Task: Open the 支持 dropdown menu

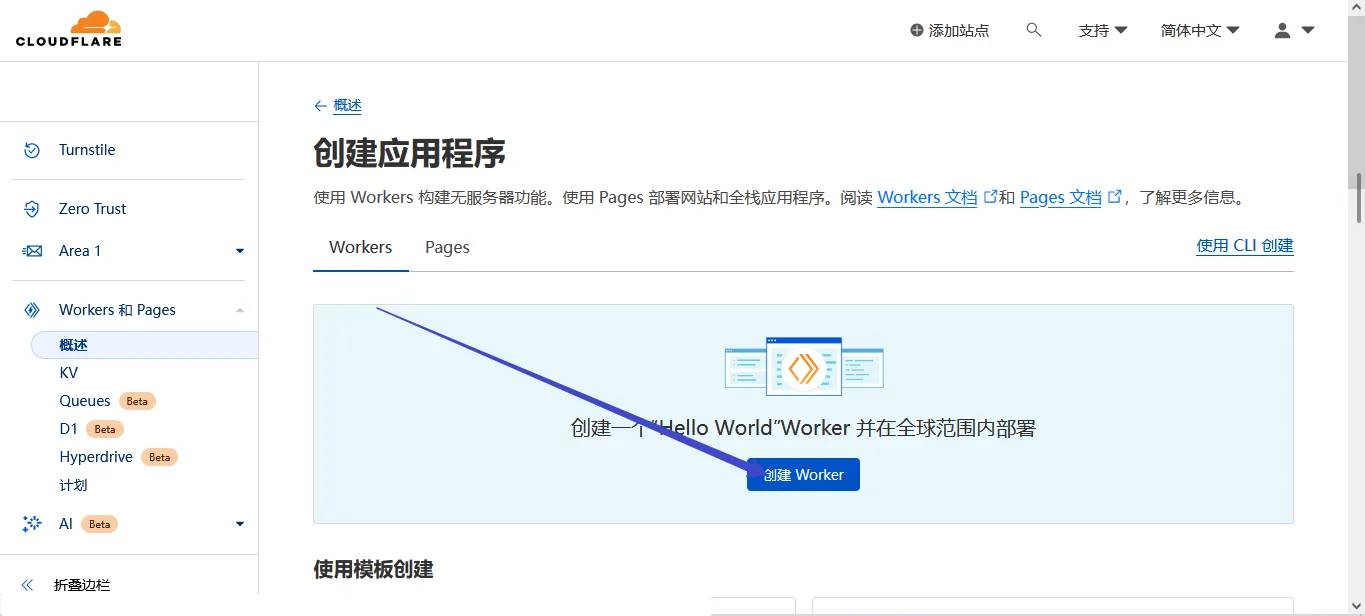Action: click(x=1102, y=30)
